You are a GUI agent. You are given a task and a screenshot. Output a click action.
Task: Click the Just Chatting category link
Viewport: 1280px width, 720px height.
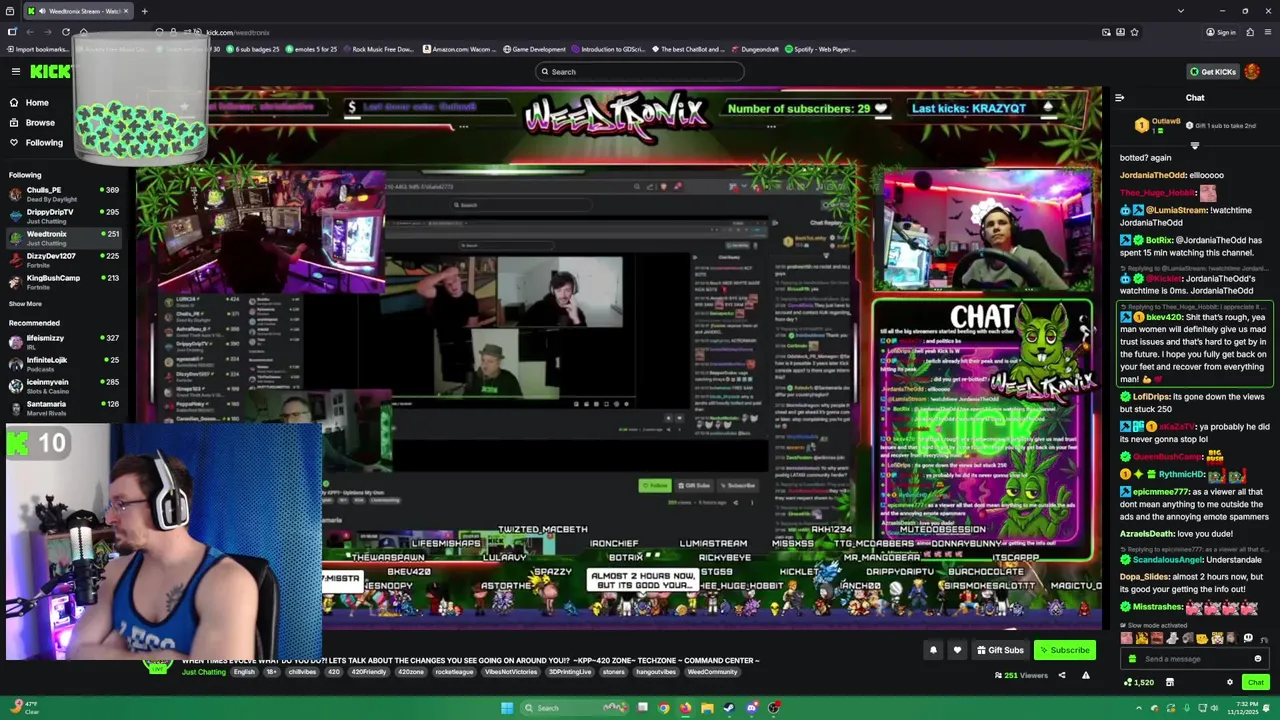pos(204,672)
